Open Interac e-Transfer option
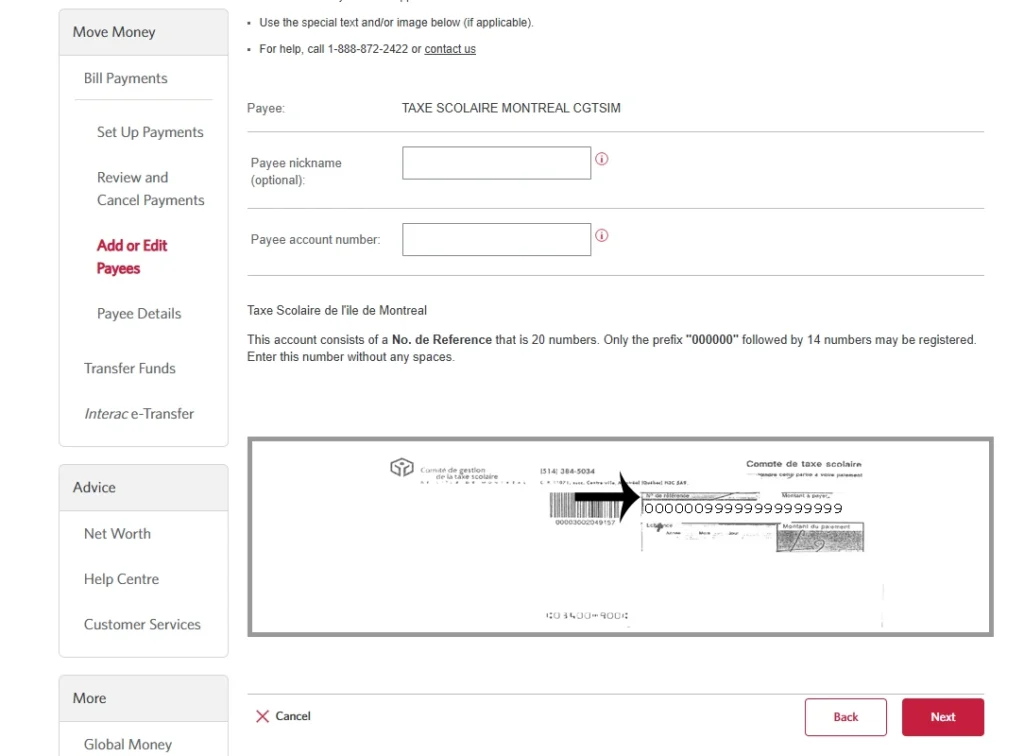 139,413
